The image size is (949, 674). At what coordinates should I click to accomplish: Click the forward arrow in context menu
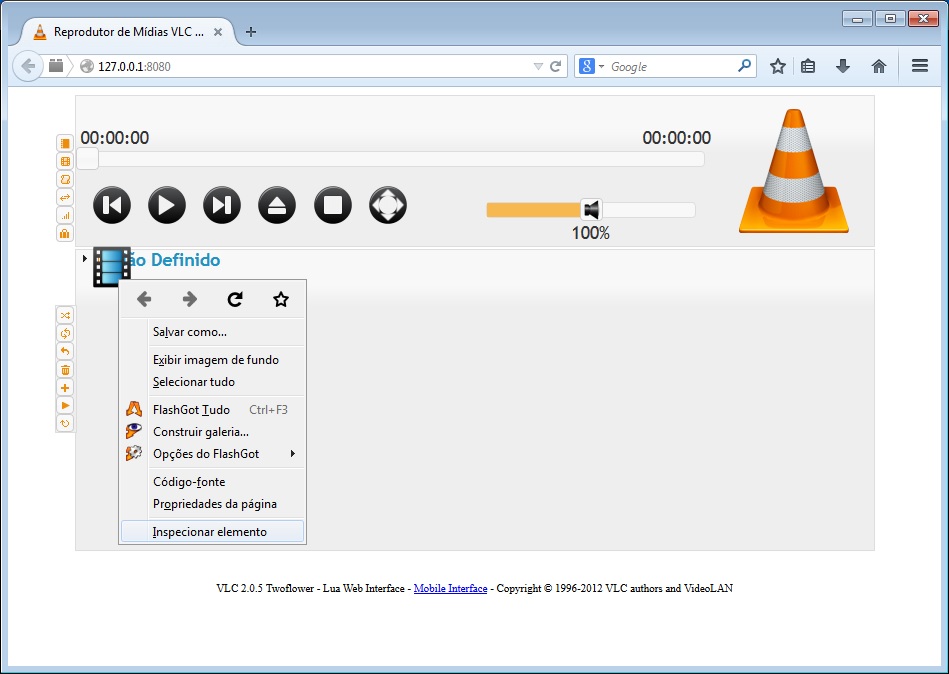point(189,299)
